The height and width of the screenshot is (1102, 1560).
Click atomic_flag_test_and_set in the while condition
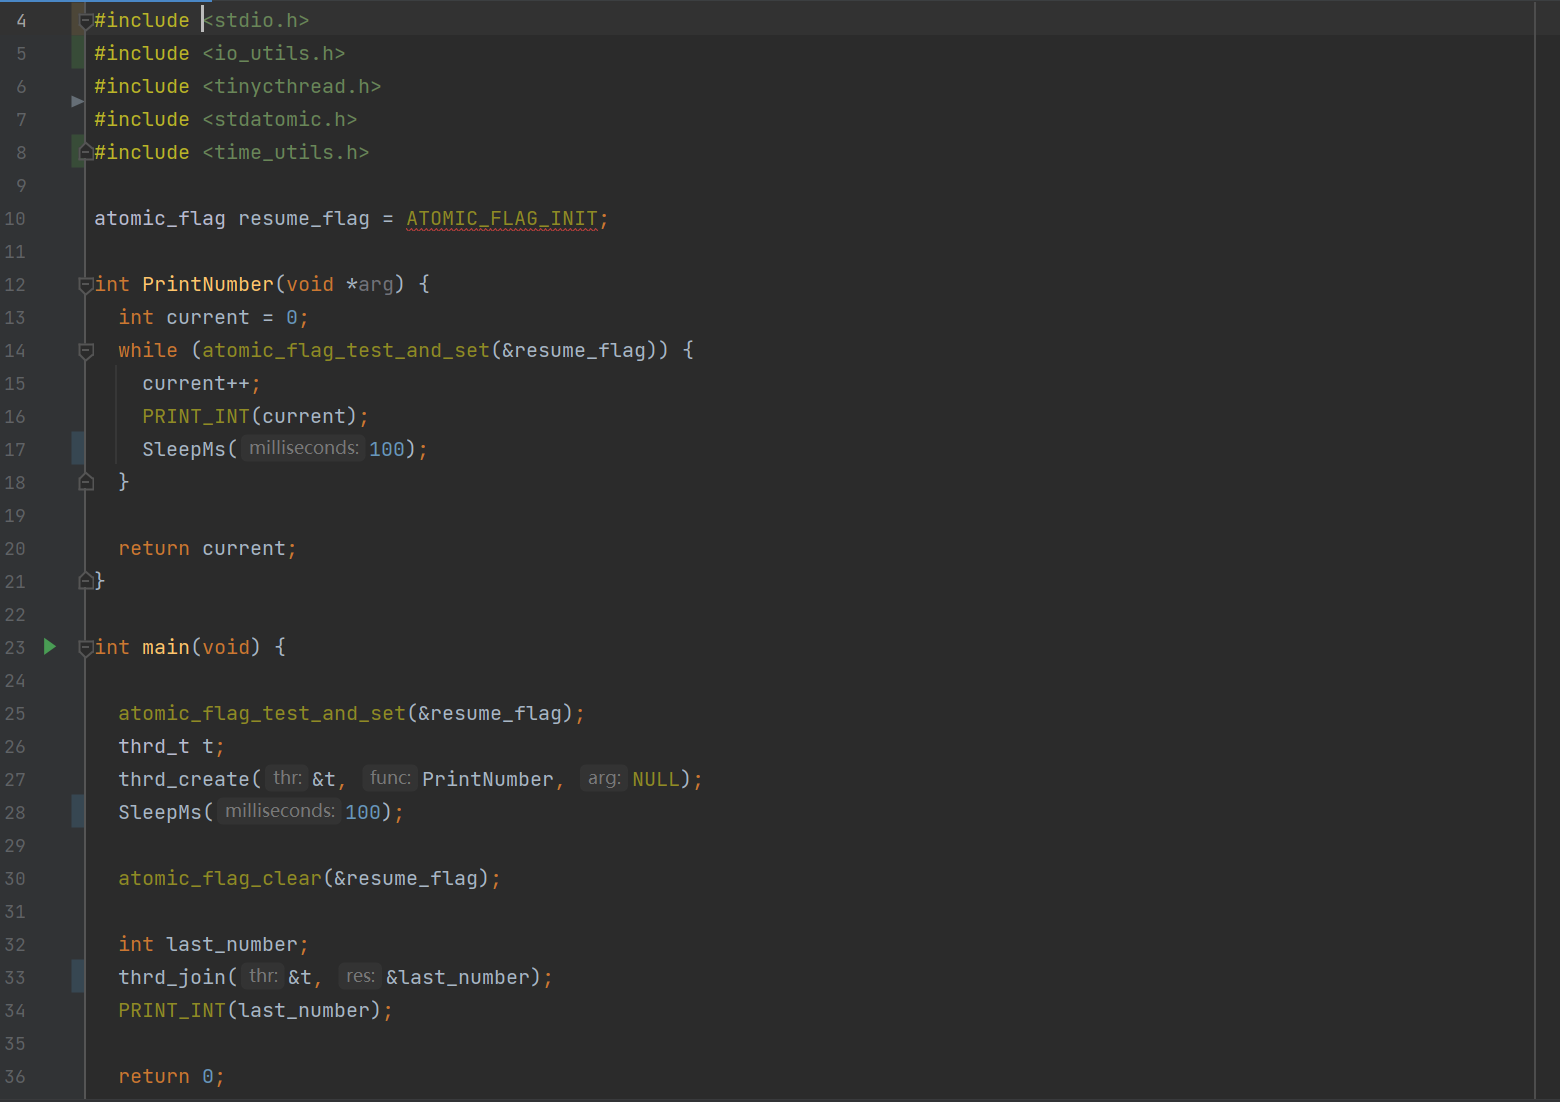pos(346,350)
